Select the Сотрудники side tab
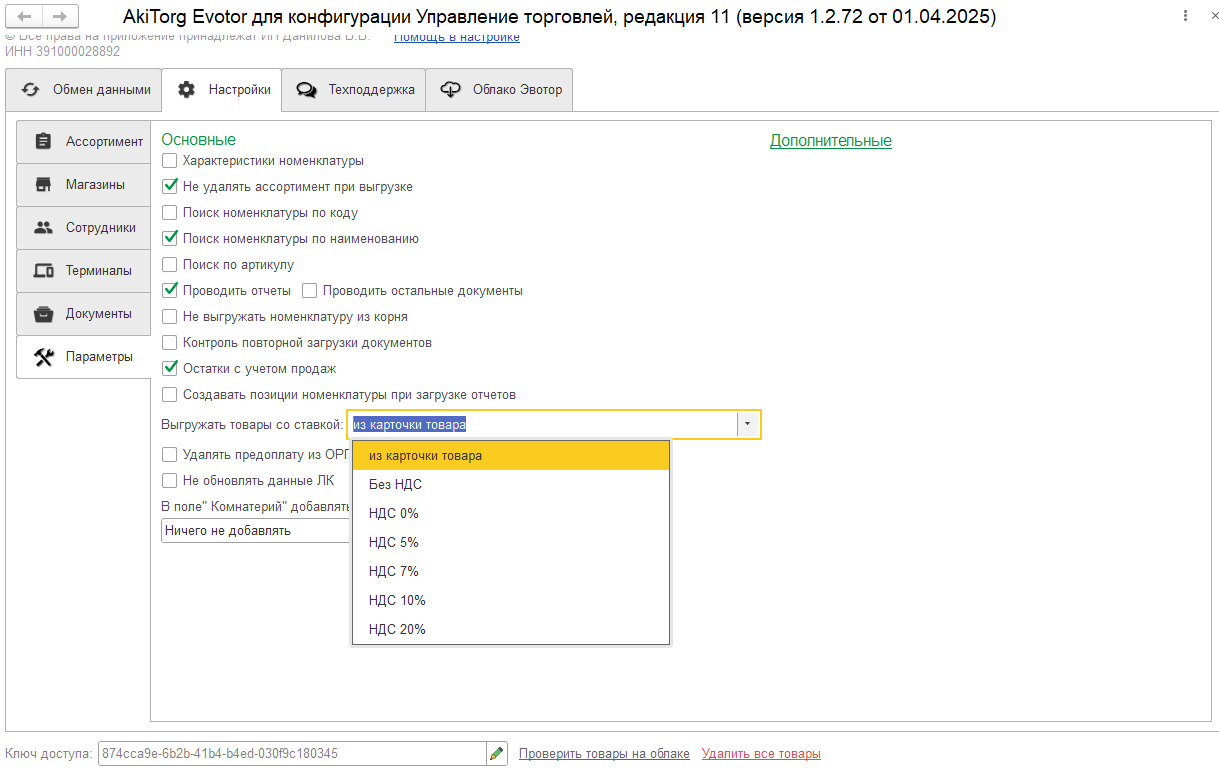 (x=84, y=228)
